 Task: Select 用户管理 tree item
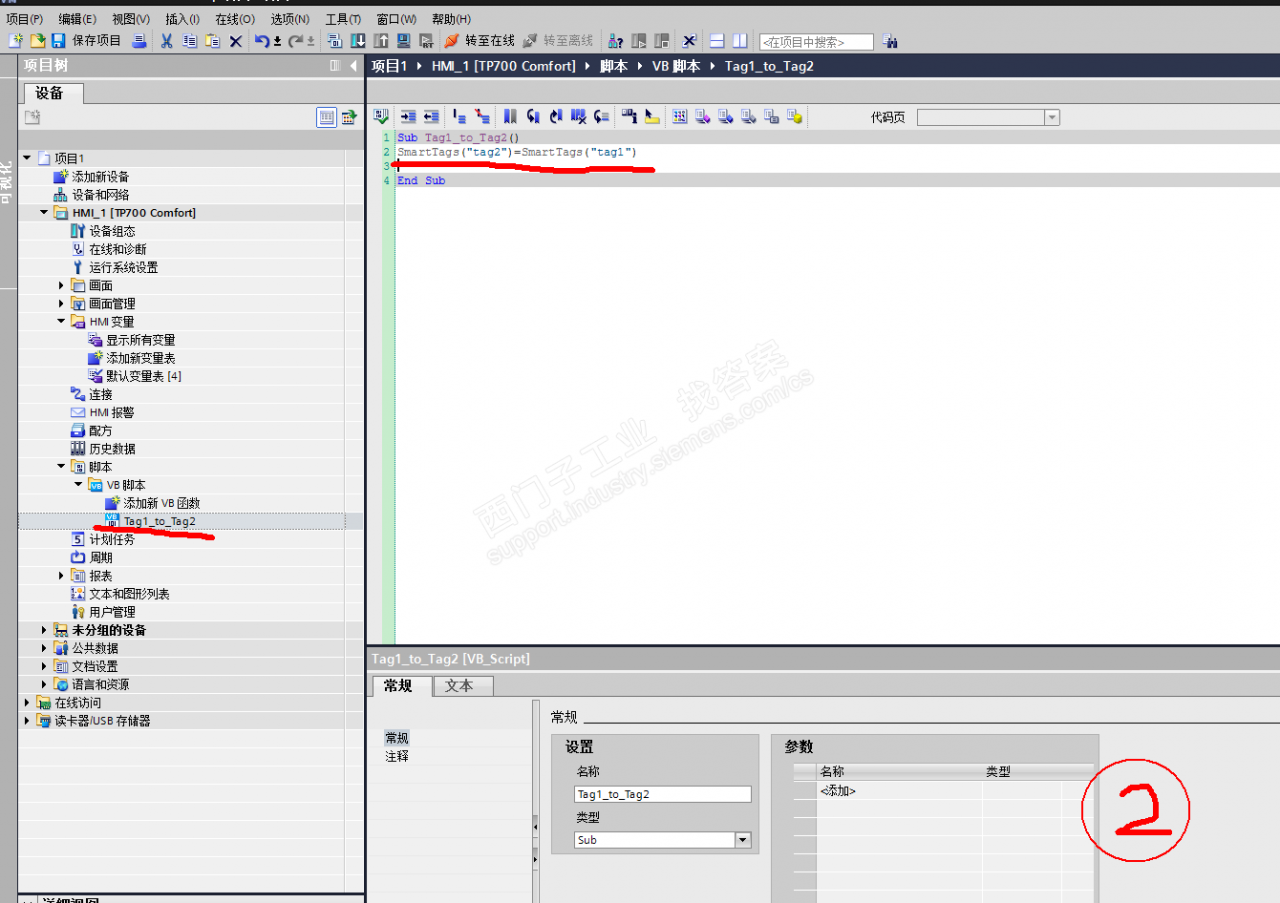click(112, 612)
